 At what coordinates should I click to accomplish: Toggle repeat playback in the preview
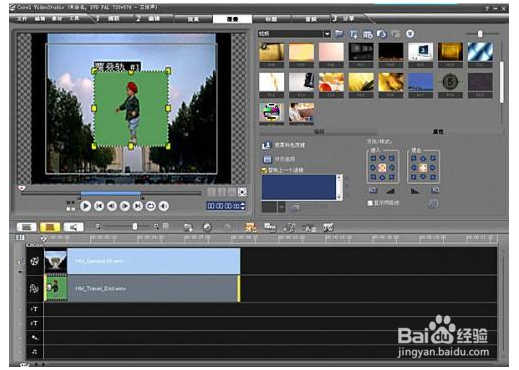click(x=151, y=206)
